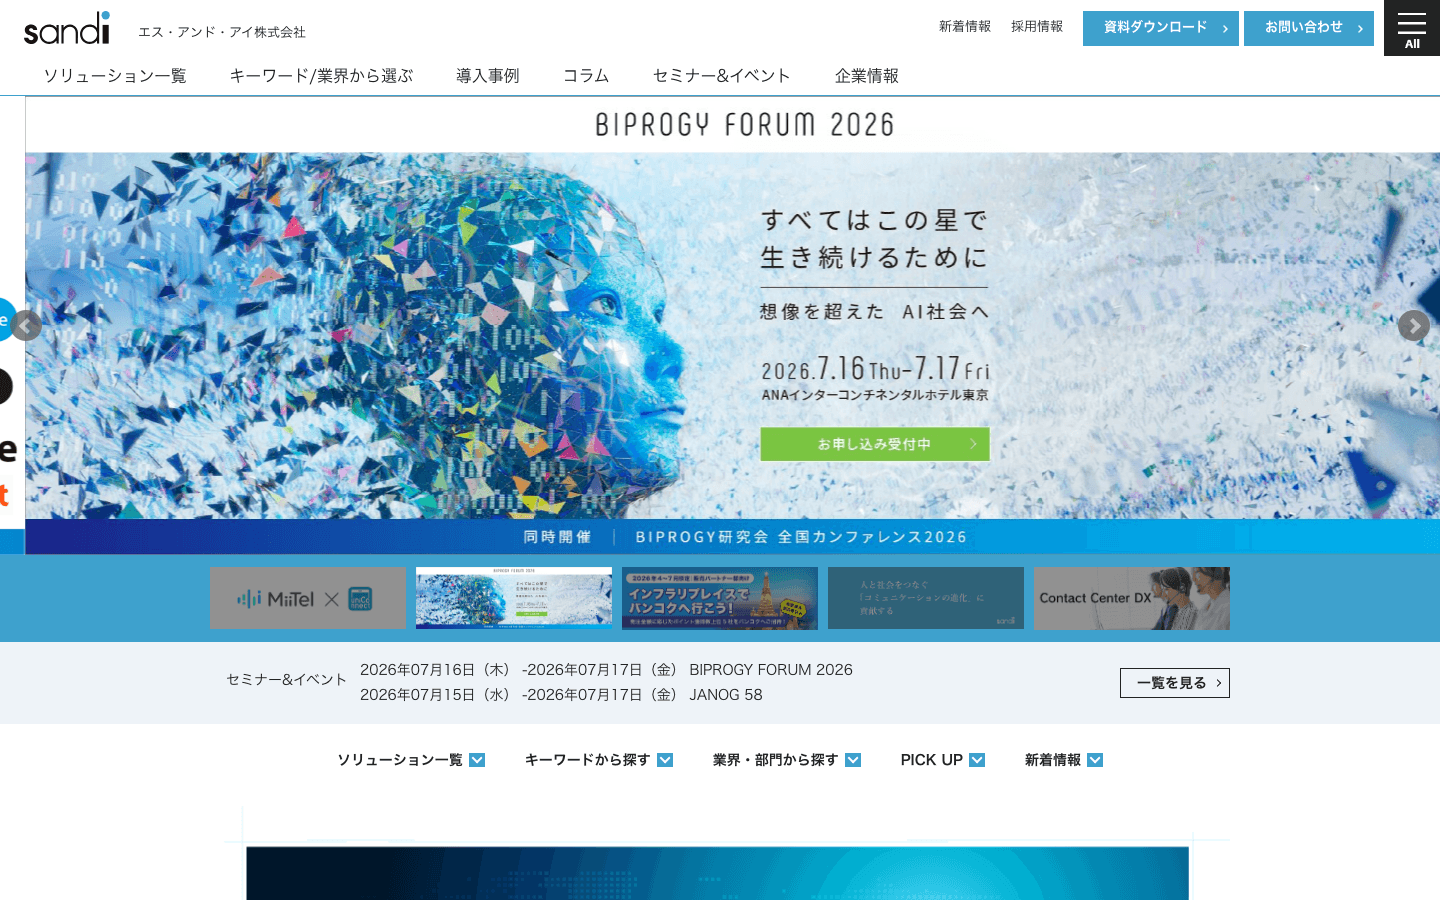Screen dimensions: 1440x900
Task: Open 採用情報 header link
Action: pos(1036,27)
